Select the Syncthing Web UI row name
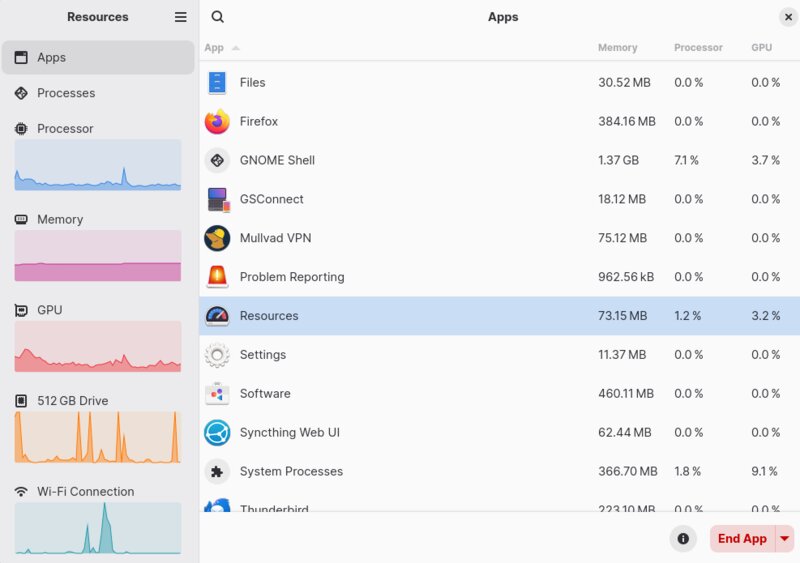Screen dimensions: 800x563 click(289, 432)
